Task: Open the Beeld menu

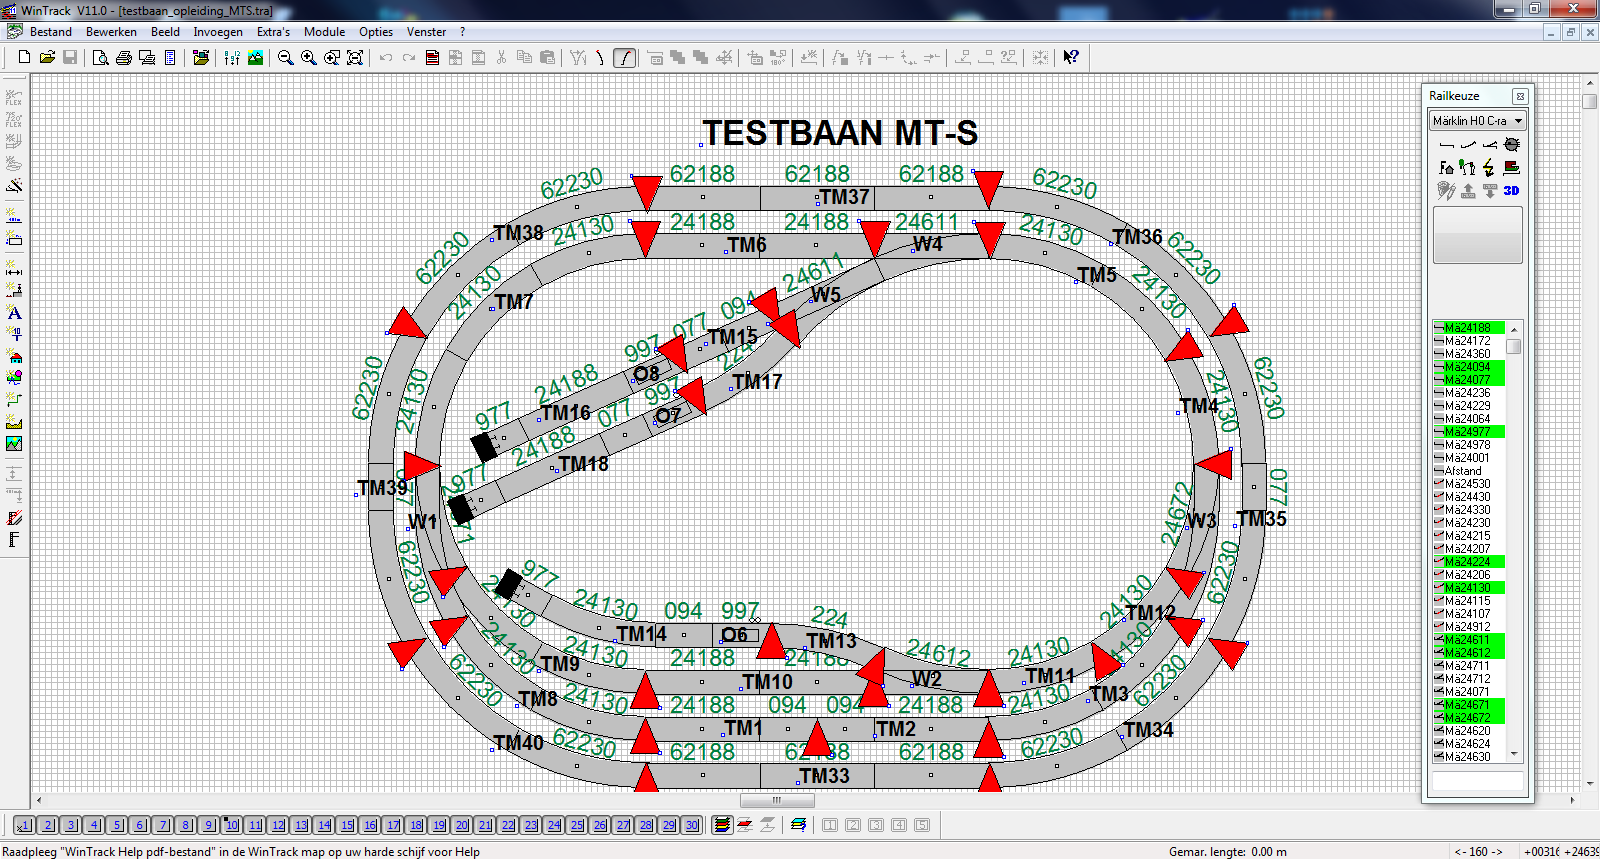Action: coord(165,32)
